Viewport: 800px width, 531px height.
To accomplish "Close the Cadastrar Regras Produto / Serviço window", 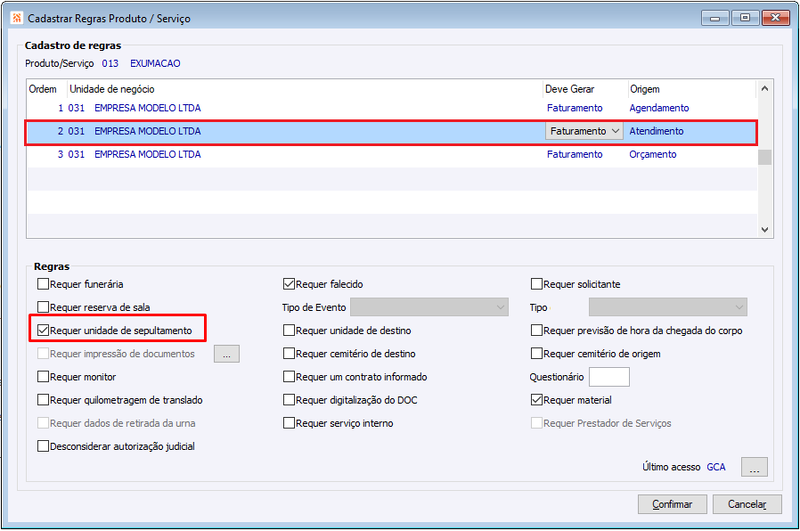I will [776, 18].
